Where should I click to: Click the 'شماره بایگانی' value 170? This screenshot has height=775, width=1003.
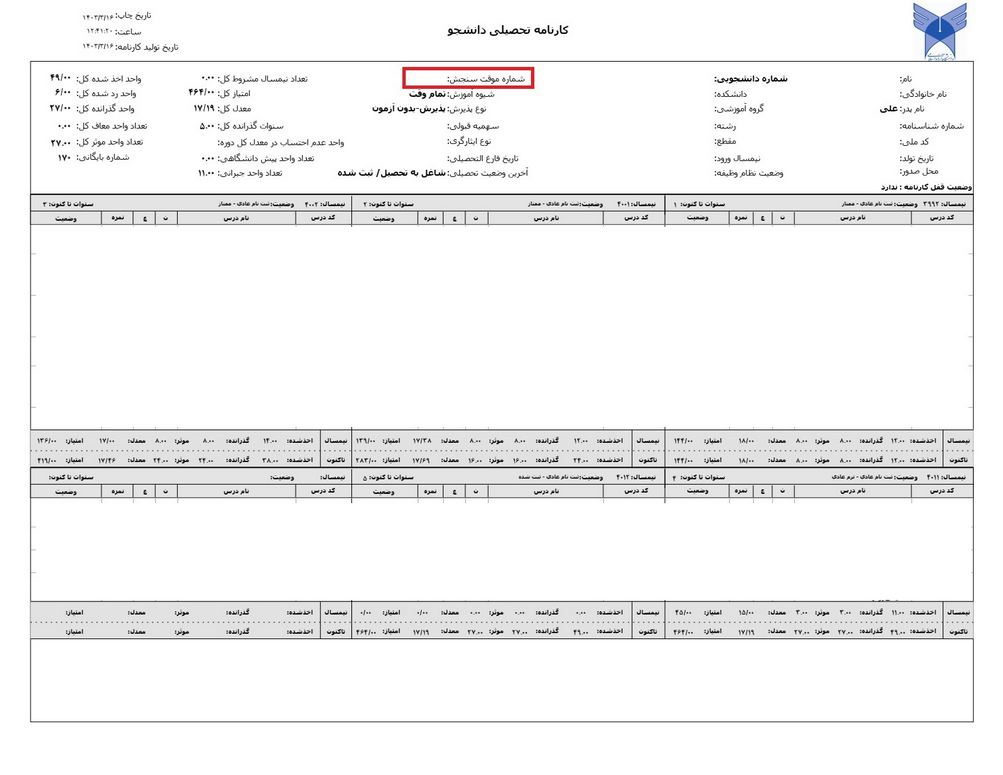pos(64,157)
